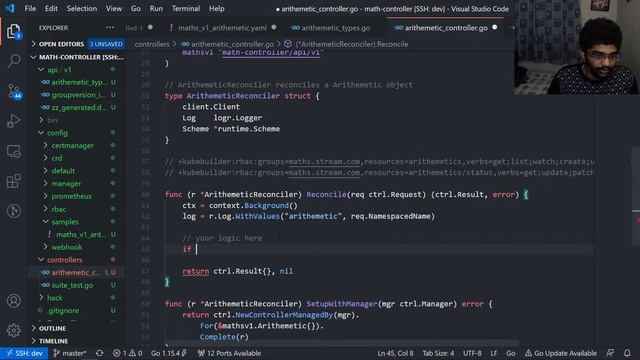Open Explorer more actions ellipsis
The height and width of the screenshot is (360, 640).
click(x=110, y=28)
